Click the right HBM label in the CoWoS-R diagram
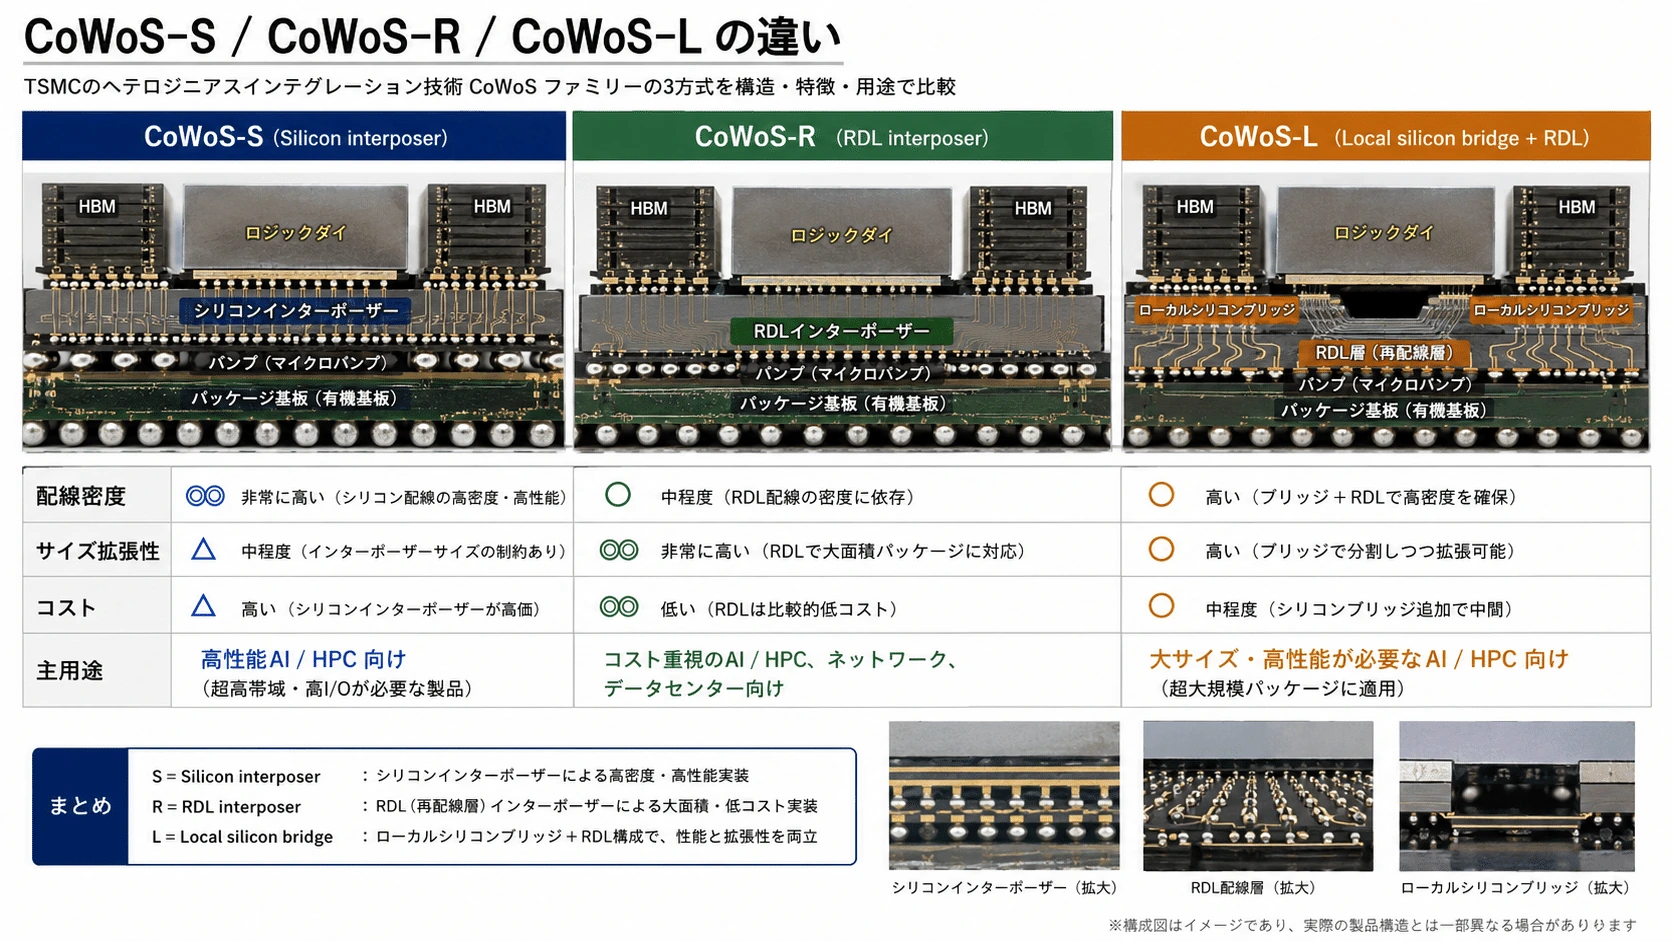The height and width of the screenshot is (941, 1672). click(x=1033, y=209)
